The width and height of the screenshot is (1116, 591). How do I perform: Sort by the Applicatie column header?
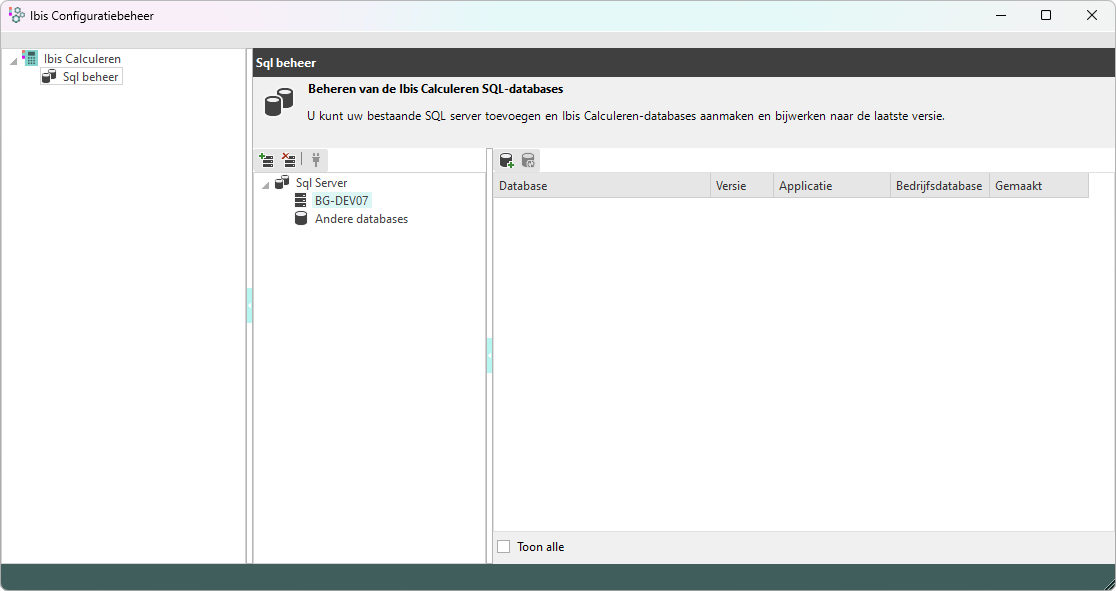coord(832,186)
